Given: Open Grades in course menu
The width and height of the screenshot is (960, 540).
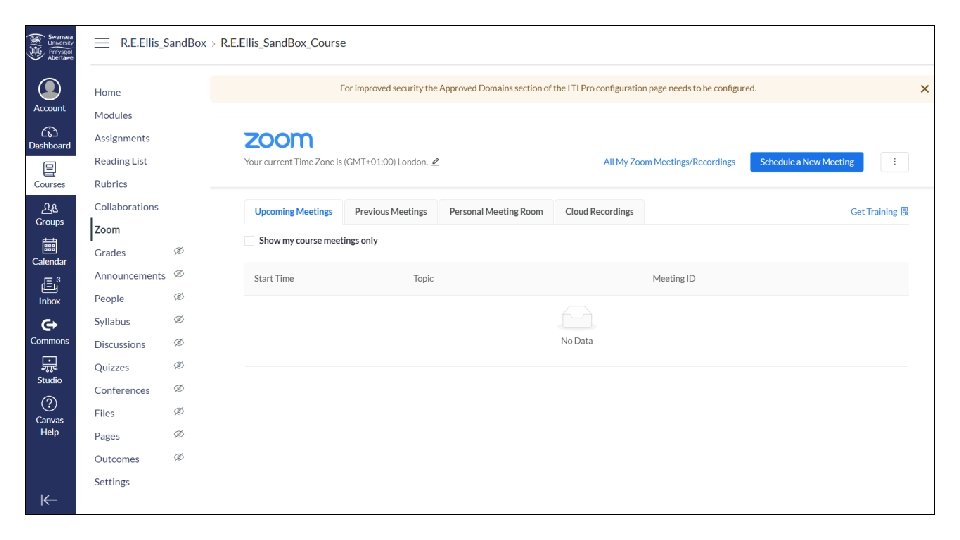Looking at the screenshot, I should 110,253.
